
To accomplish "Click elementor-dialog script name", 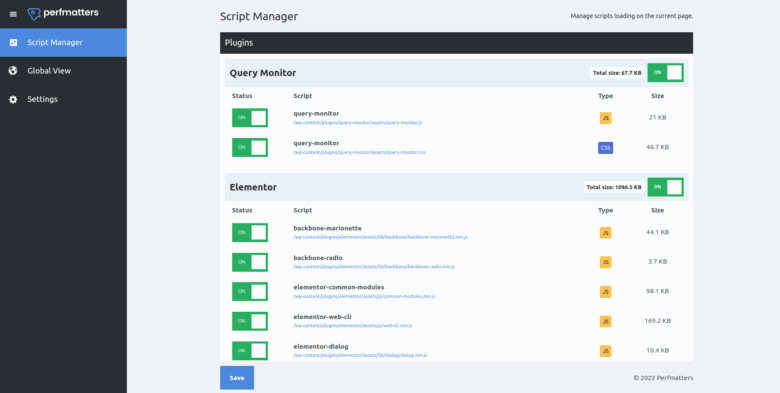I will (321, 346).
